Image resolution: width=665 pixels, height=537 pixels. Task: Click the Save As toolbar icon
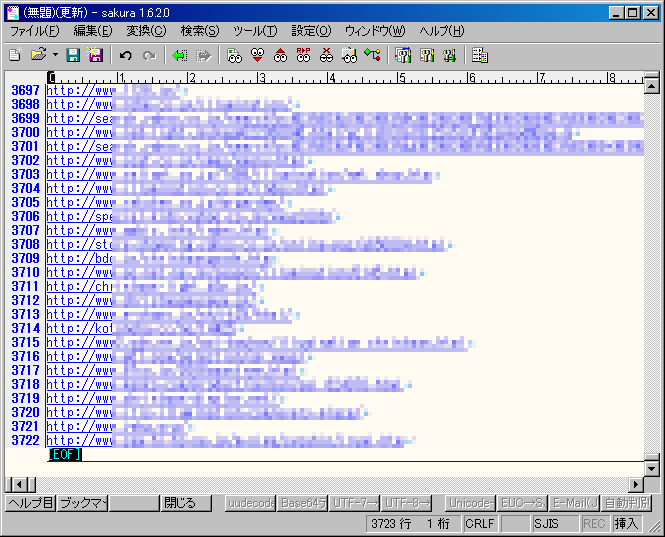pyautogui.click(x=95, y=55)
